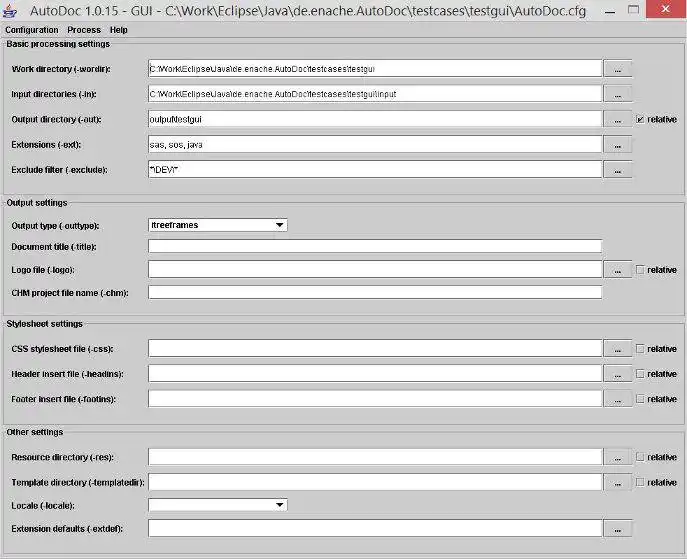687x559 pixels.
Task: Check relative for Header insert file
Action: [x=640, y=374]
